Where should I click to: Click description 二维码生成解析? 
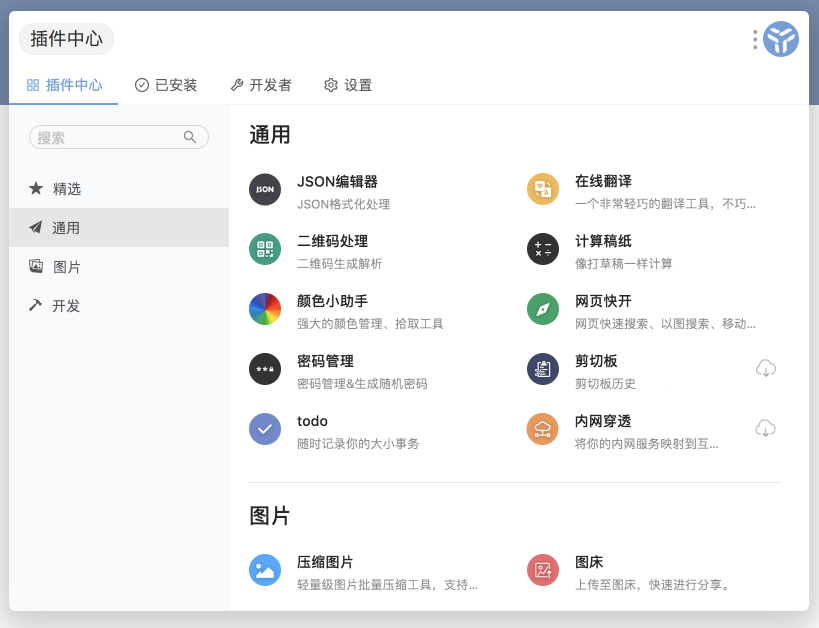(340, 264)
